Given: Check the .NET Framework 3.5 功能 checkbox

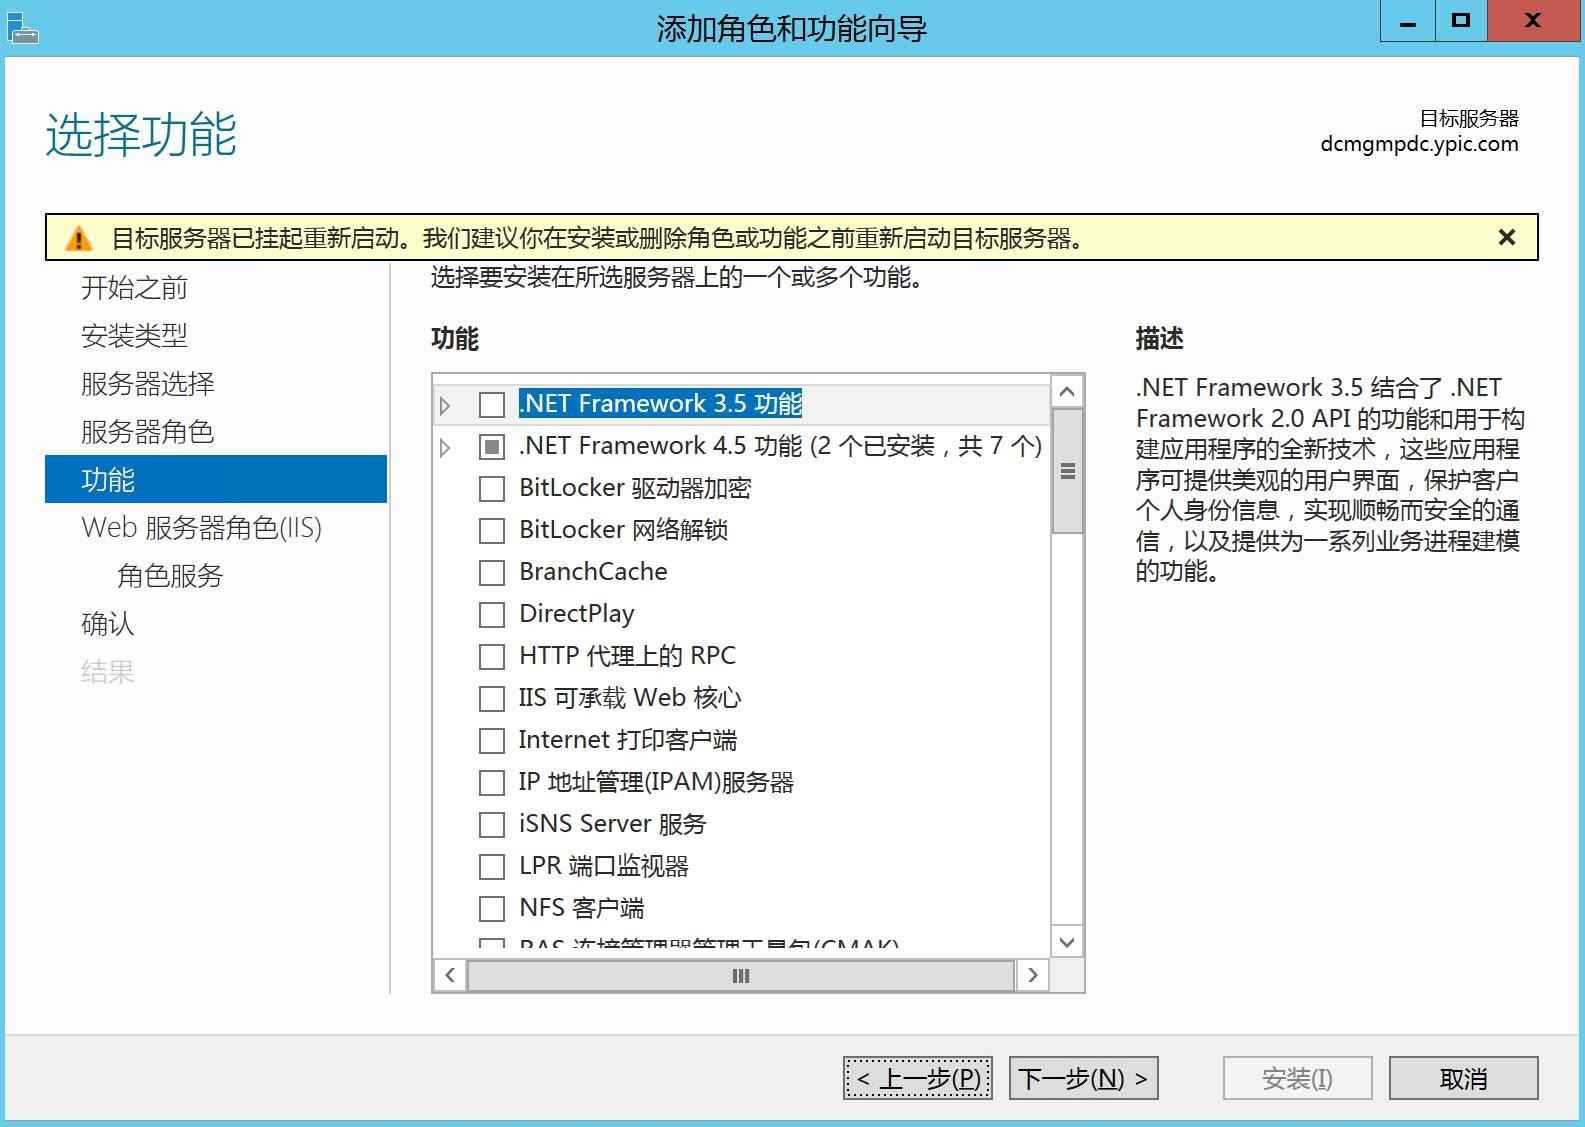Looking at the screenshot, I should coord(492,405).
